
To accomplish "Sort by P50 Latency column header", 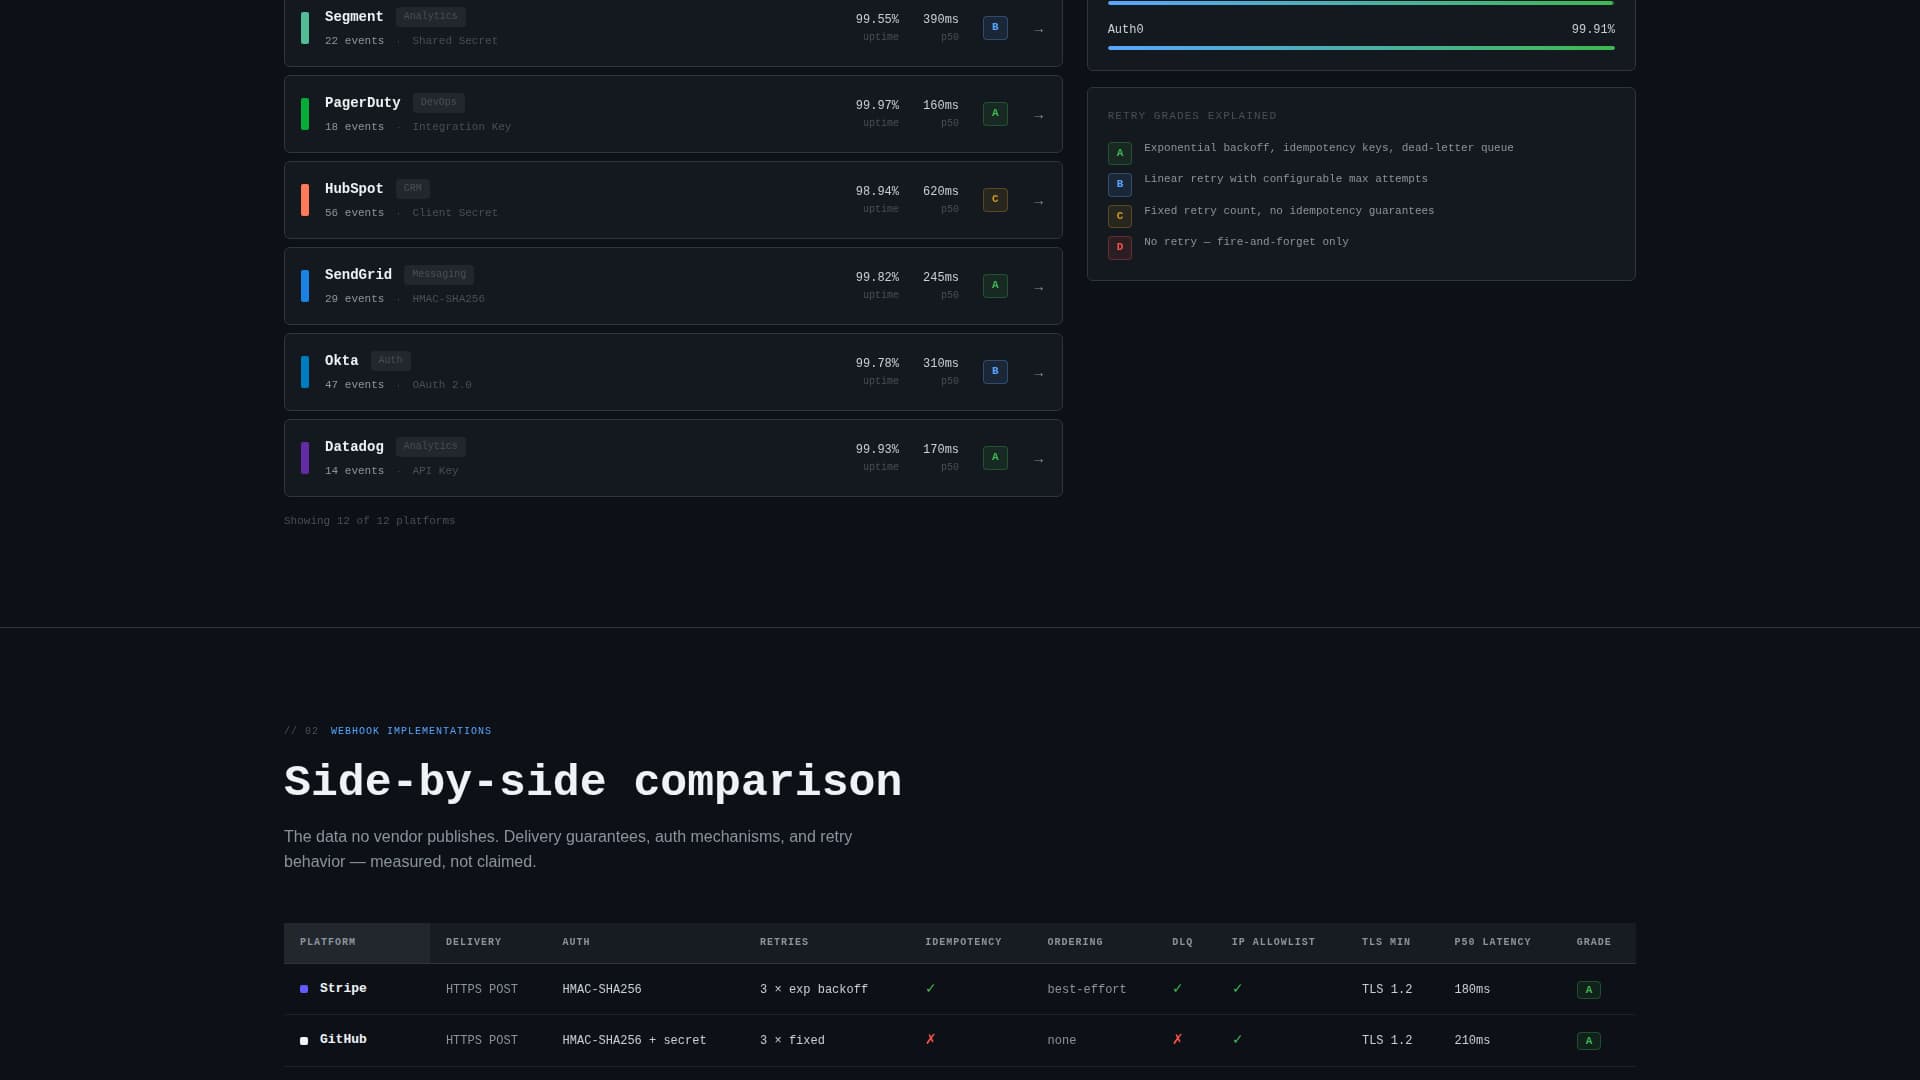I will [1492, 943].
